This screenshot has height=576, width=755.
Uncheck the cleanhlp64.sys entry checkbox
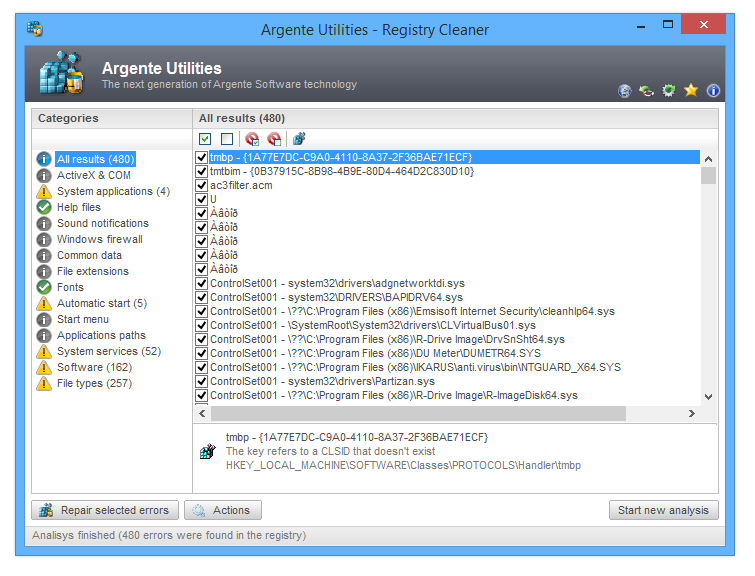[201, 311]
